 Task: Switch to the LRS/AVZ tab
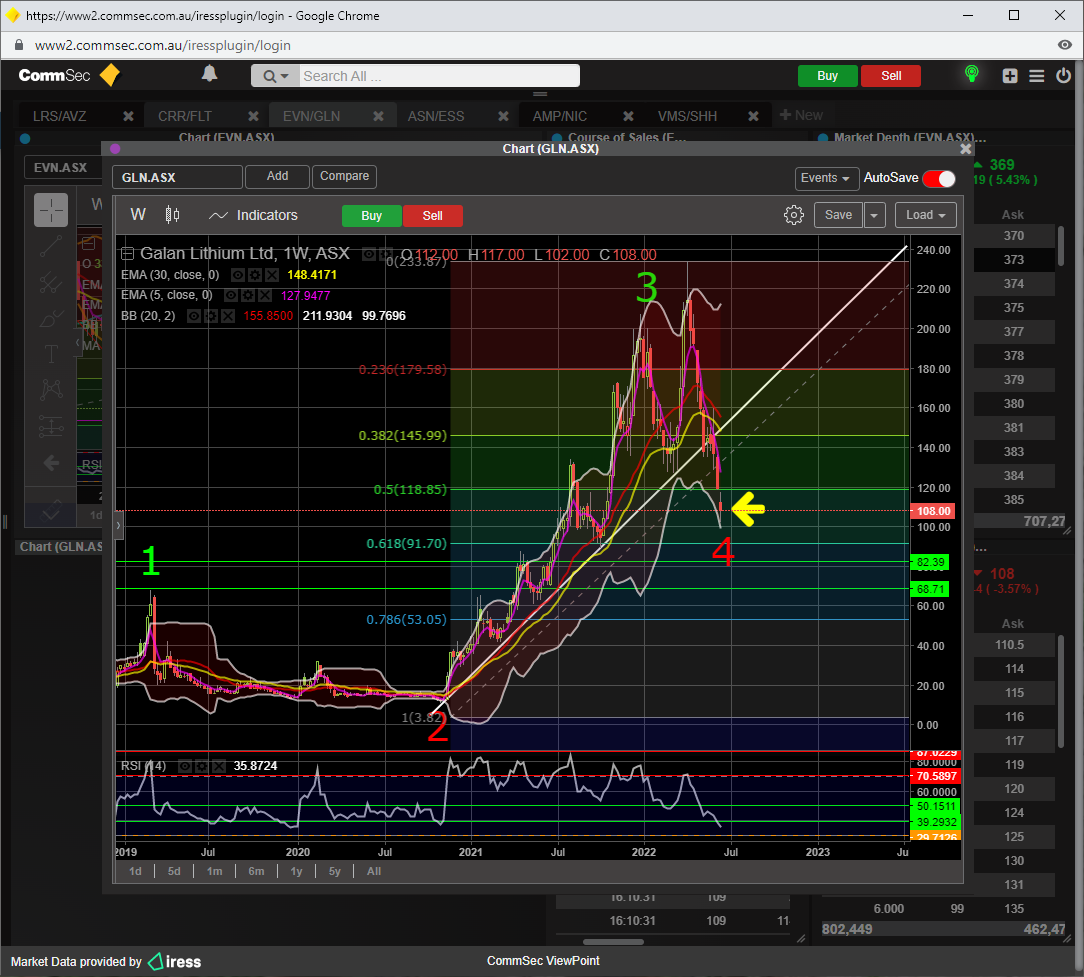(59, 116)
